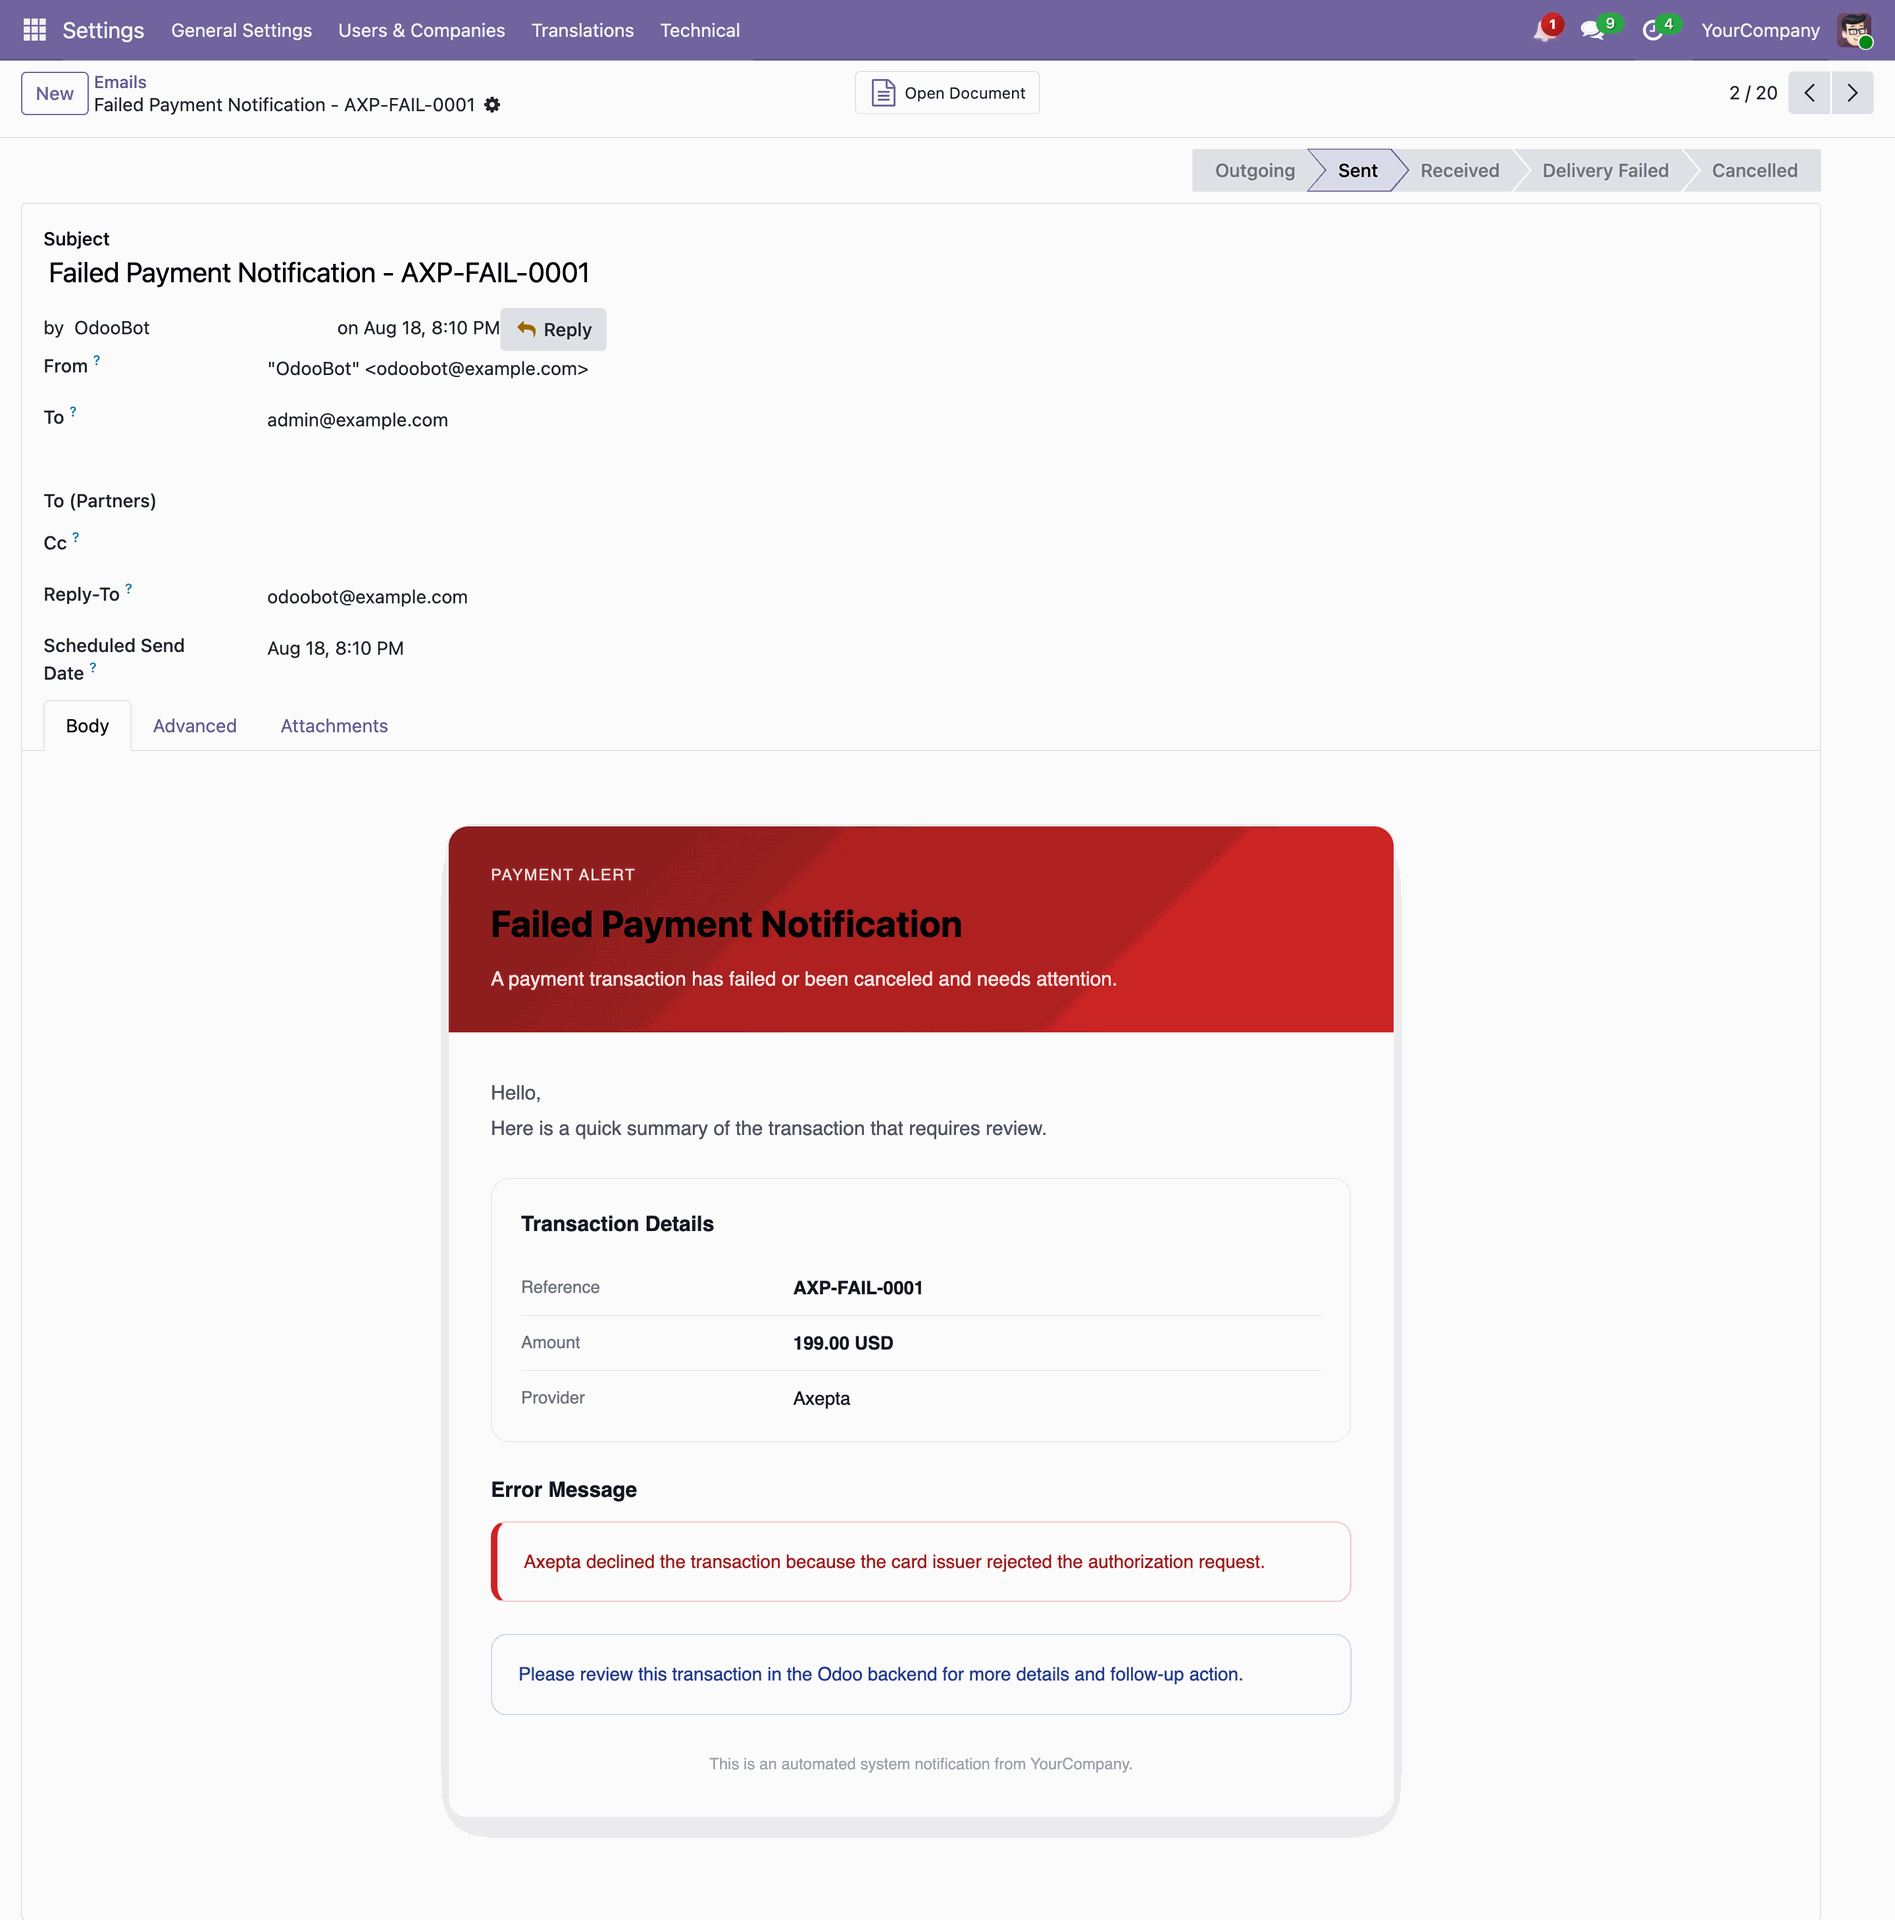Open the gear actions icon beside title
Image resolution: width=1895 pixels, height=1920 pixels.
click(492, 105)
